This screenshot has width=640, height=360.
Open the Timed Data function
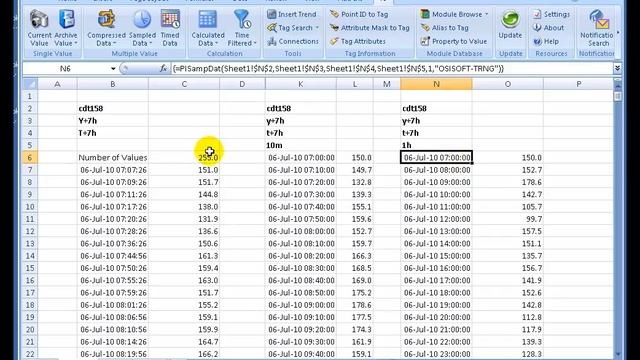coord(170,28)
